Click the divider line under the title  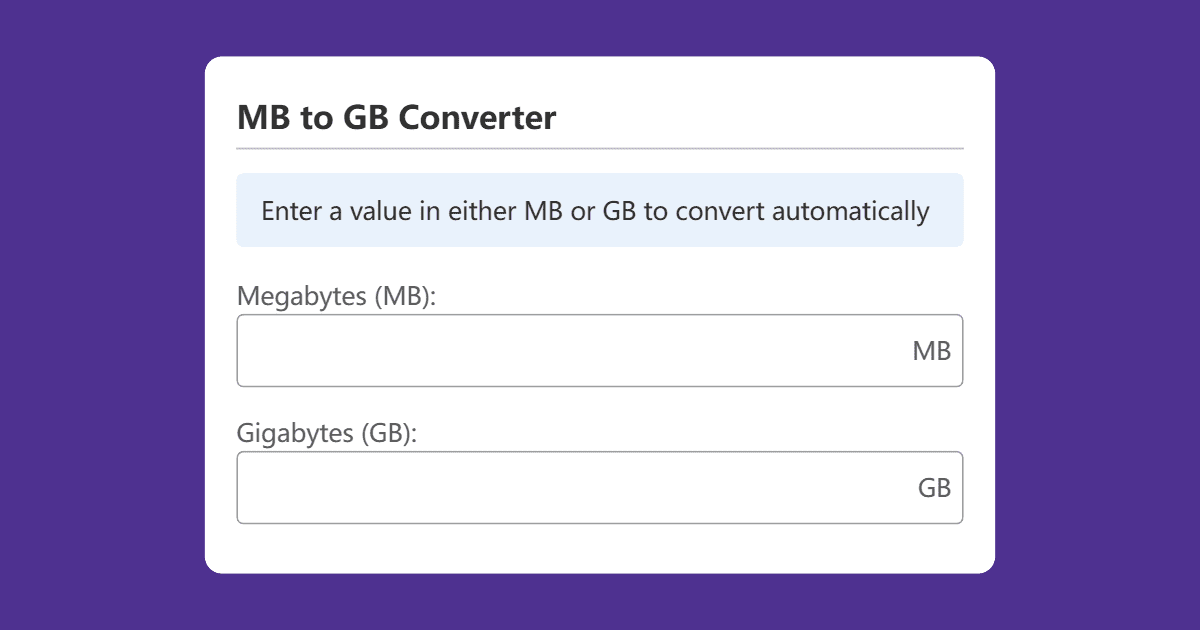click(600, 149)
